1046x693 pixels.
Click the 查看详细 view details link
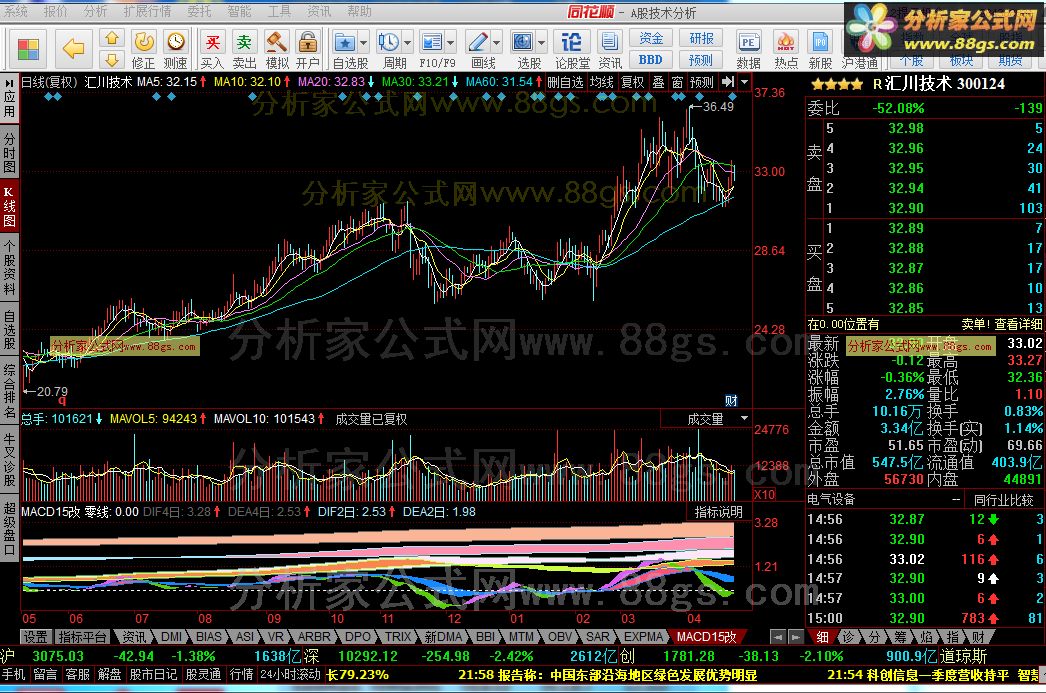coord(1018,324)
